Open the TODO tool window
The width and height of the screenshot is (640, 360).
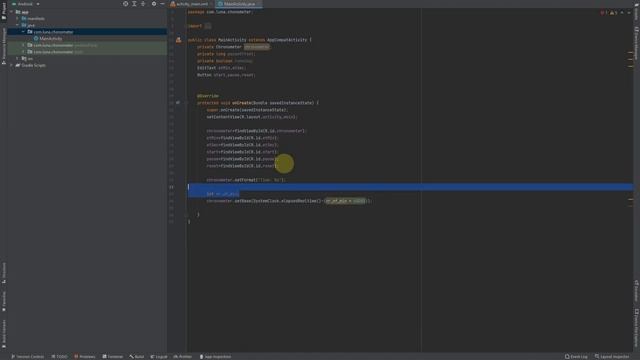[60, 356]
